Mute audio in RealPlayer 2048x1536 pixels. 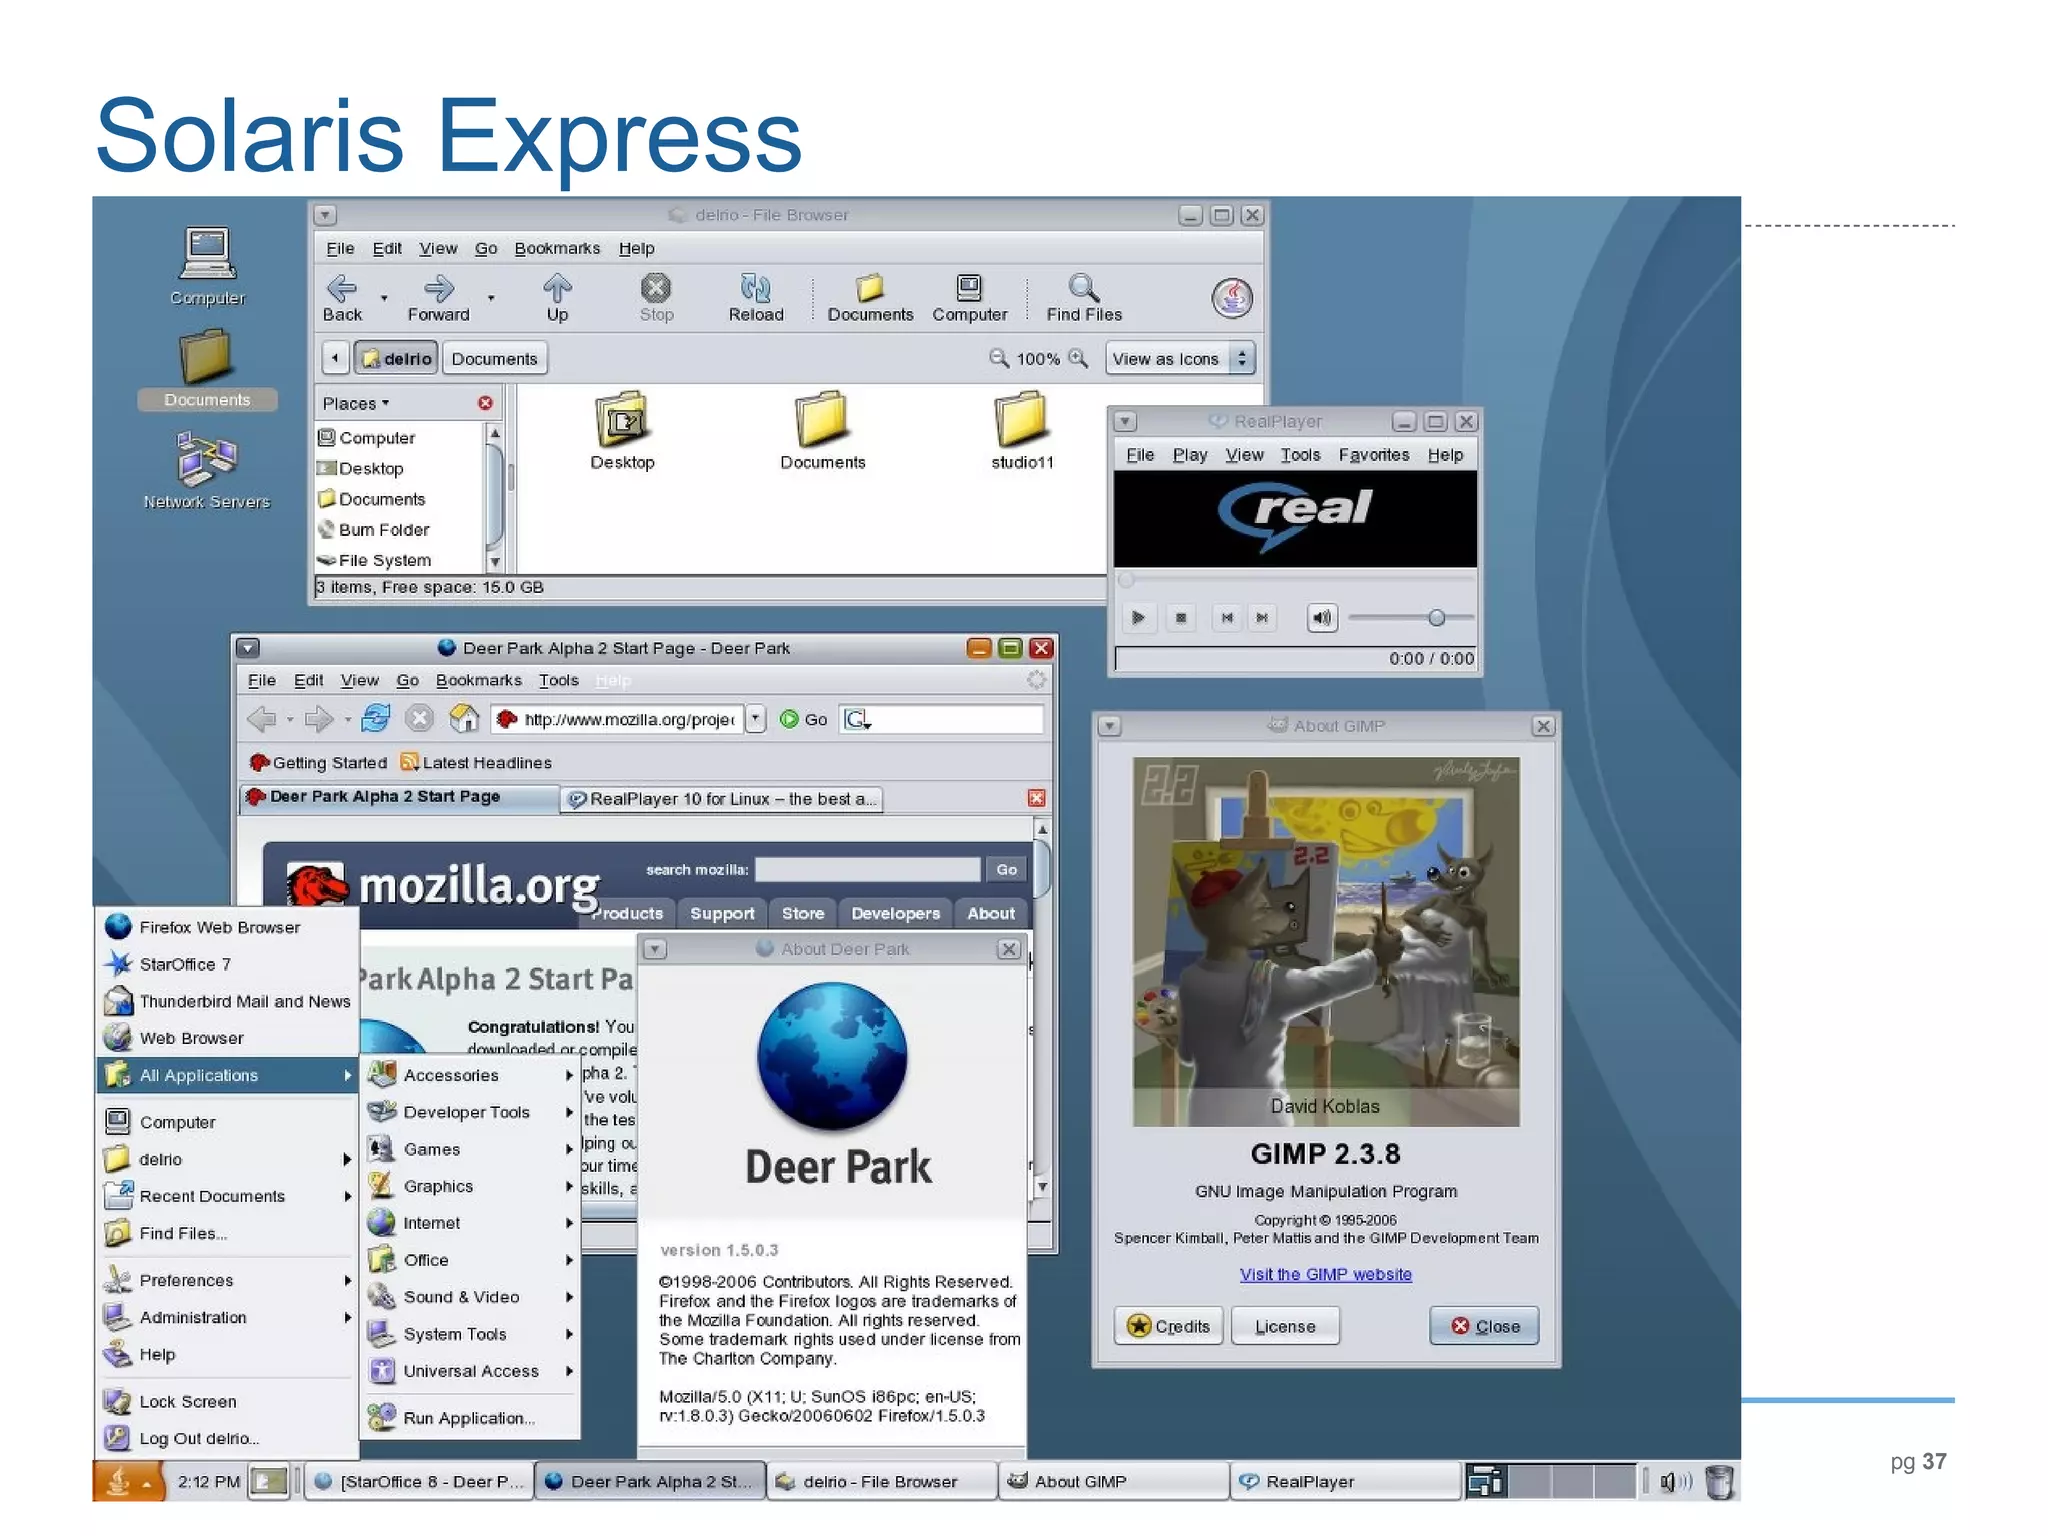(1322, 618)
